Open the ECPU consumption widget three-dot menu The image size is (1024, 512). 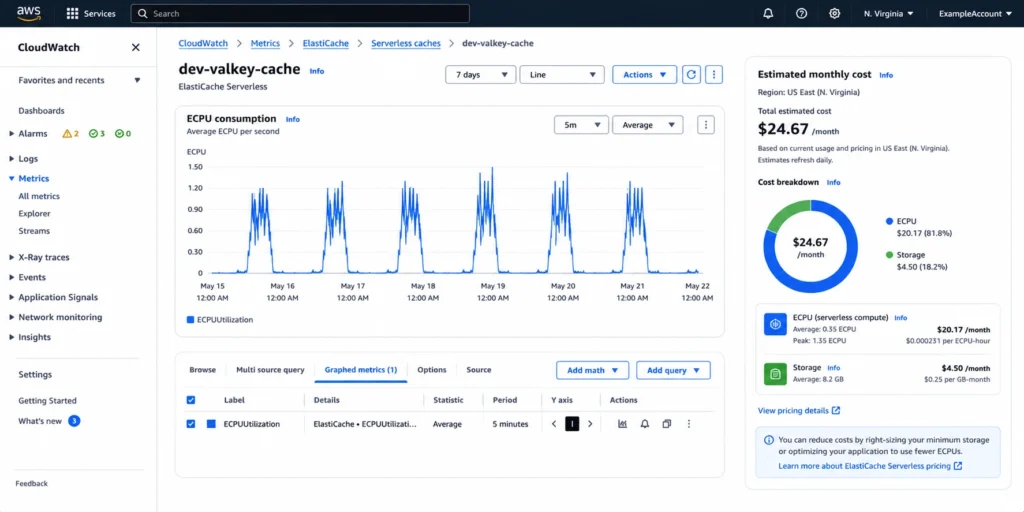[705, 125]
